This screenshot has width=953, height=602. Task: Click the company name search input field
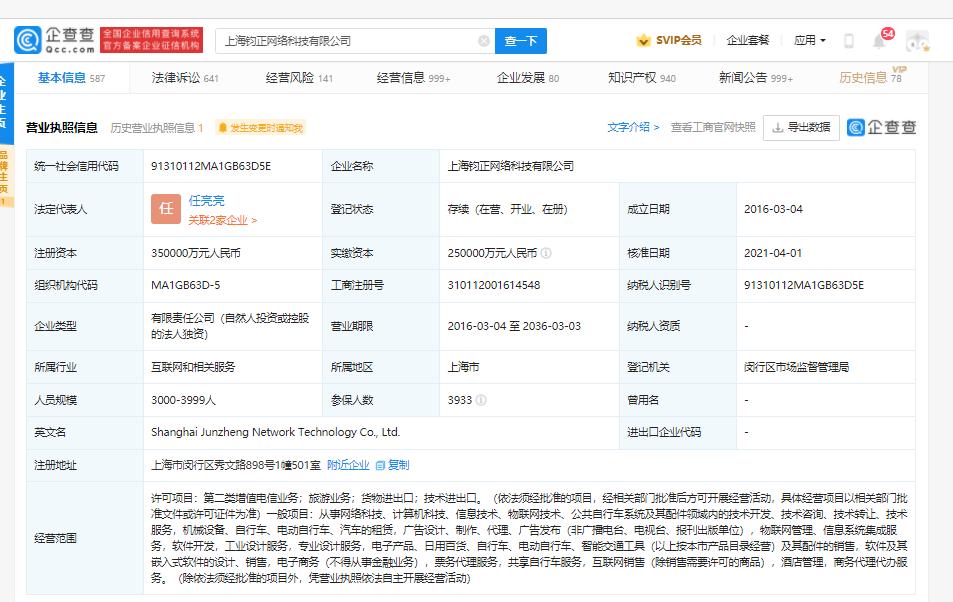pyautogui.click(x=346, y=41)
